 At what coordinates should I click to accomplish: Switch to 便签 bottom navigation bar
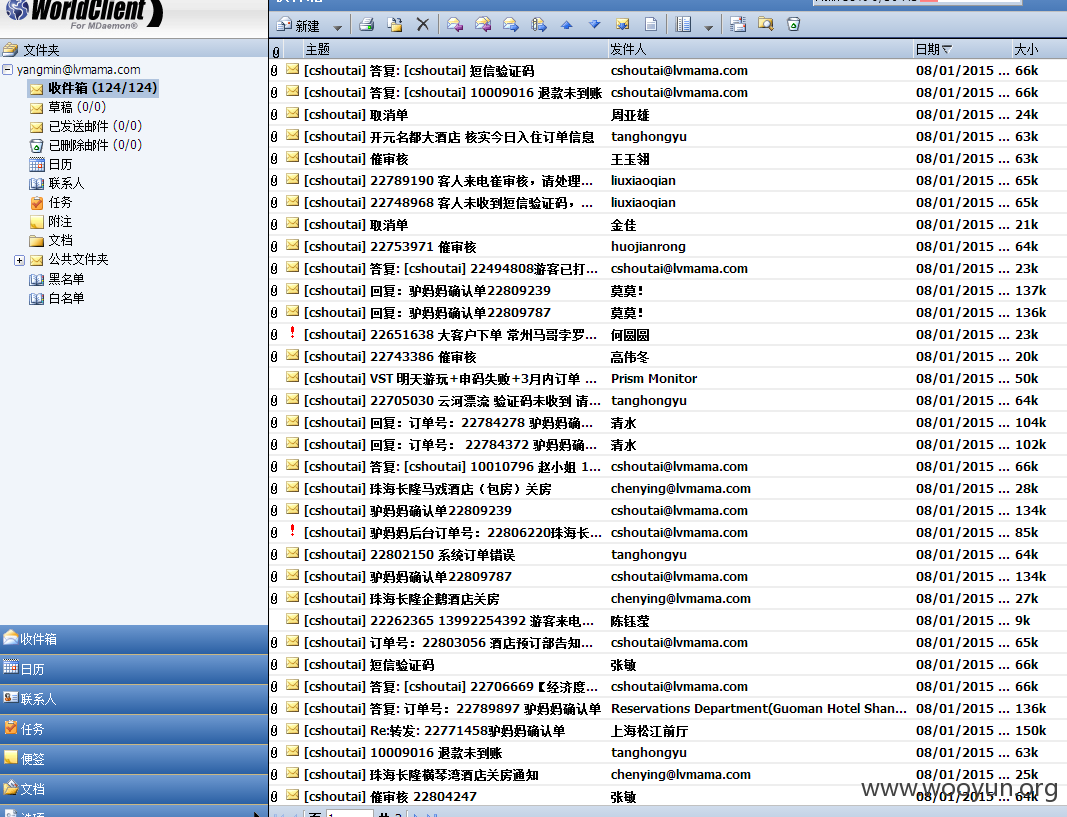coord(134,759)
